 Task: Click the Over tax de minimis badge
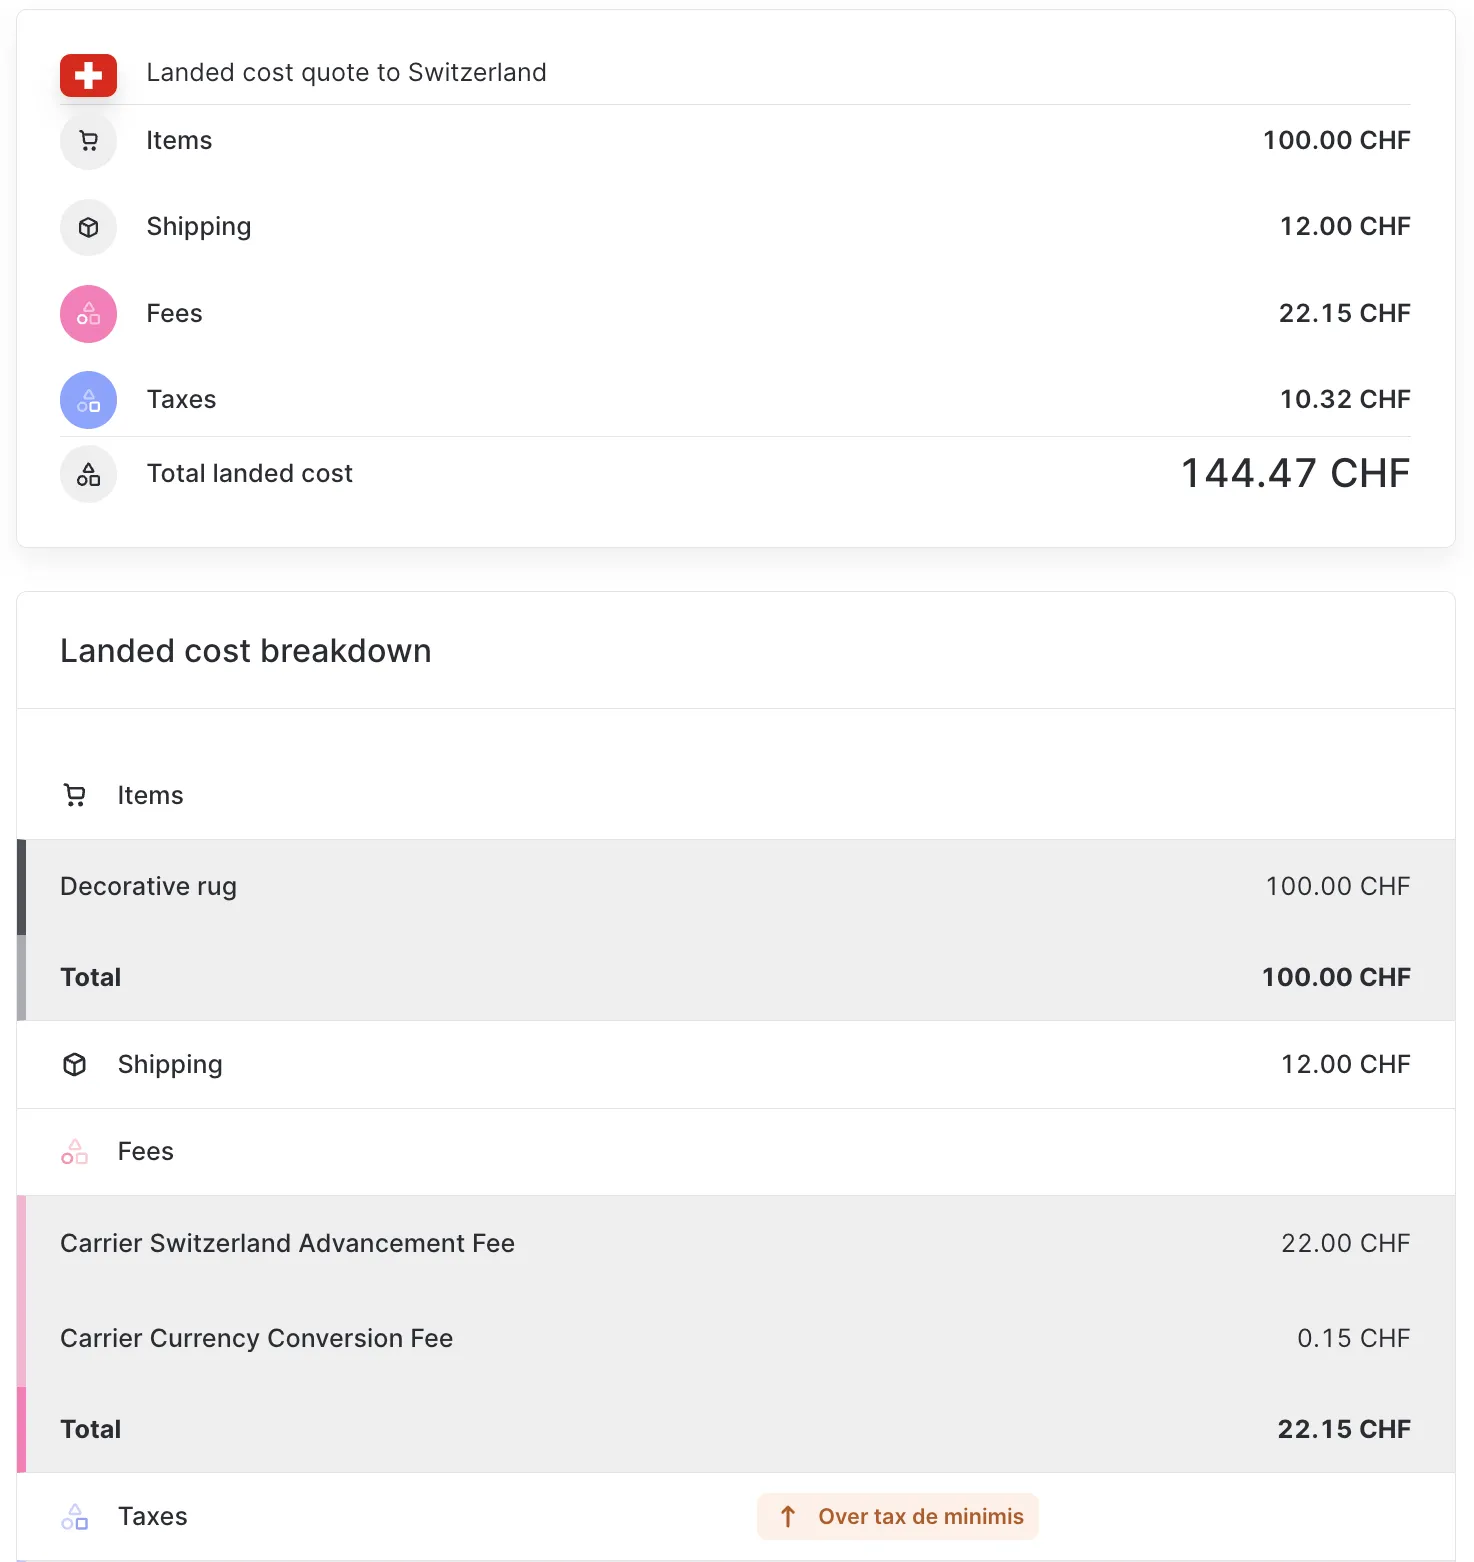click(898, 1517)
